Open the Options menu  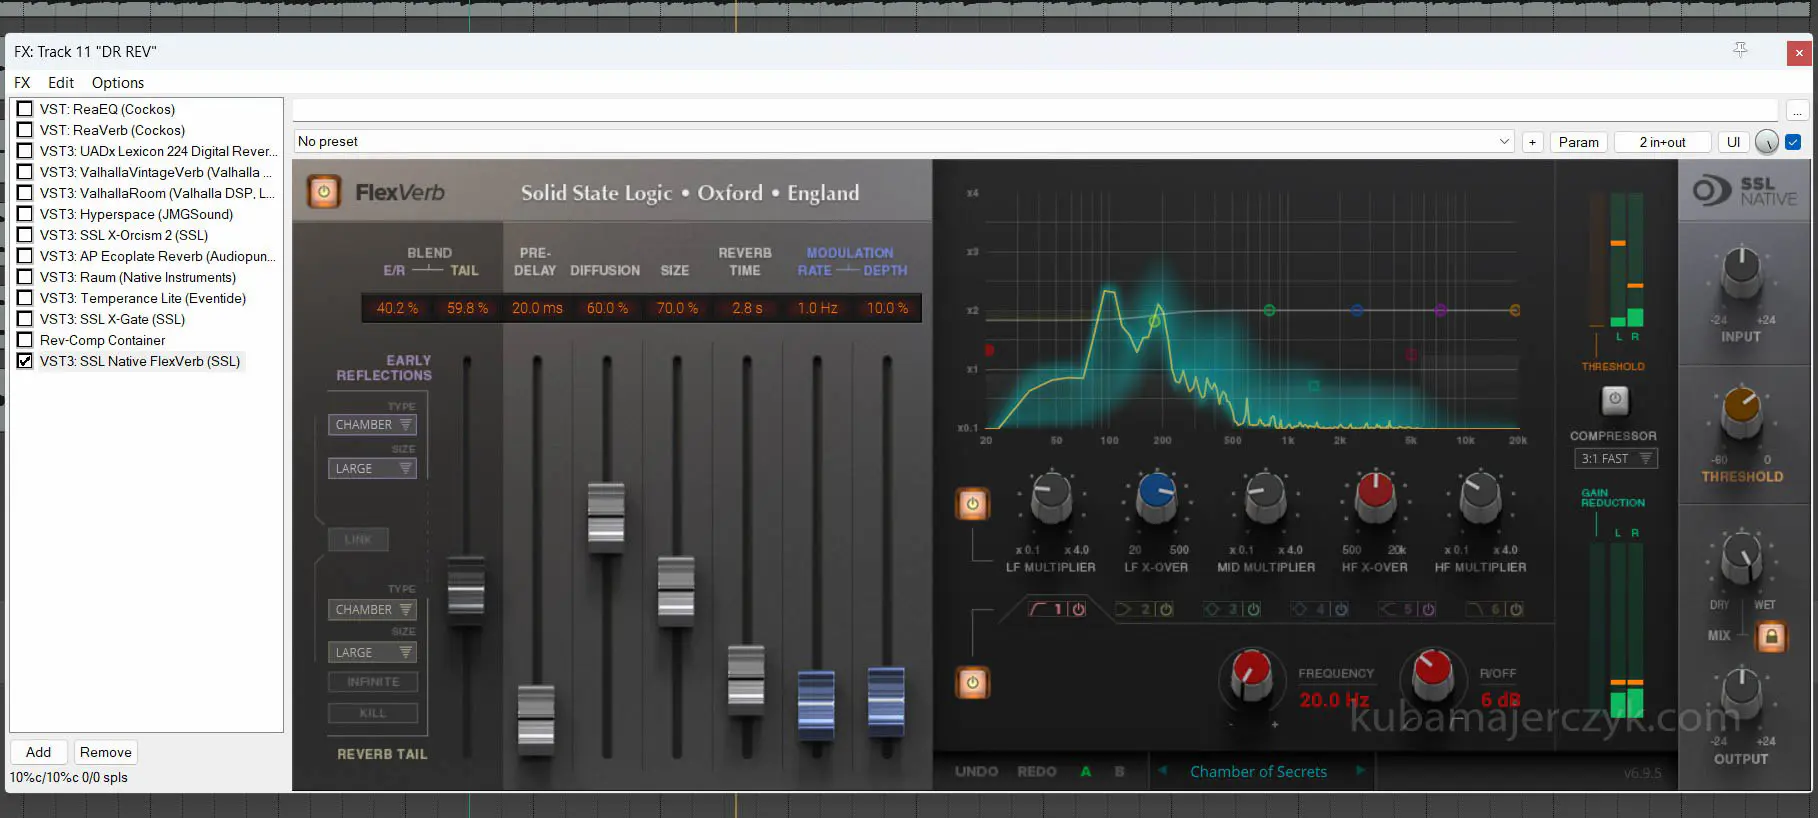click(x=117, y=83)
